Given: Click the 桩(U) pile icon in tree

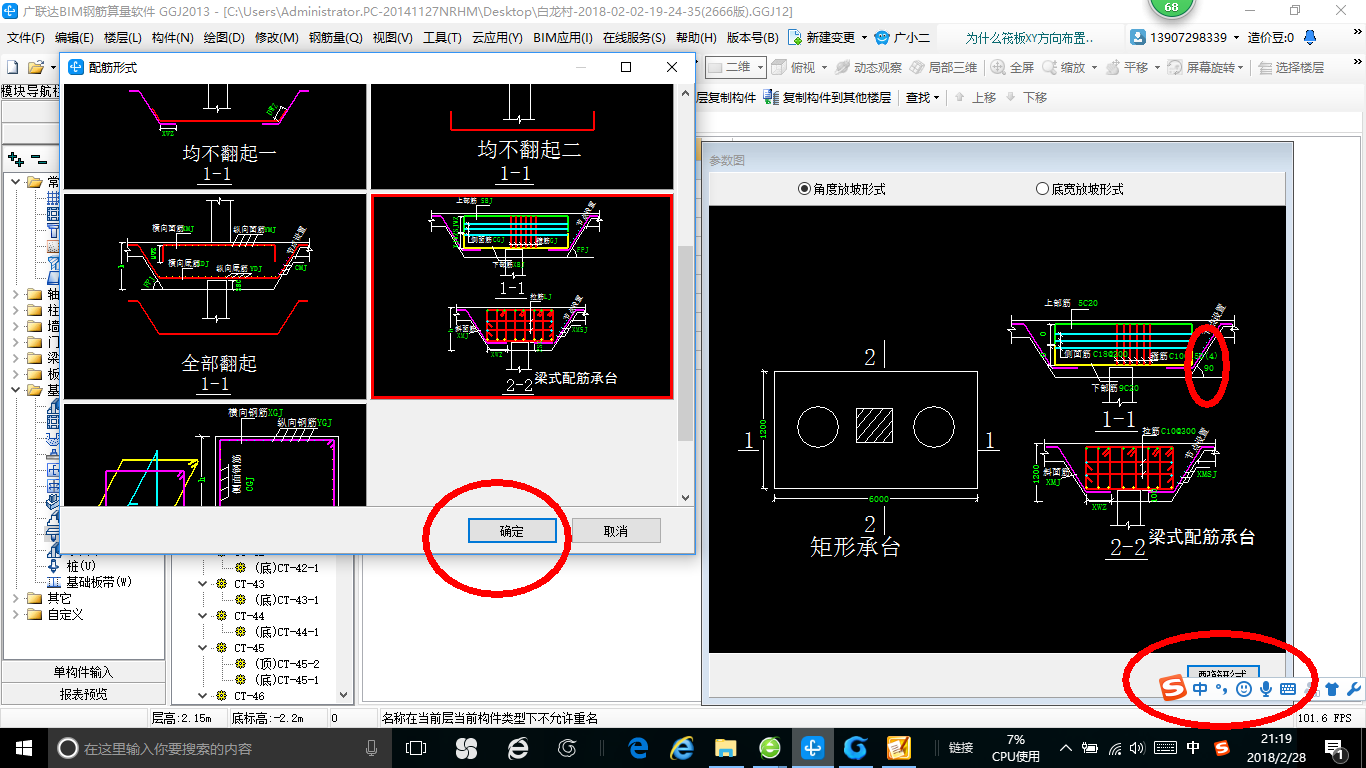Looking at the screenshot, I should pyautogui.click(x=54, y=566).
